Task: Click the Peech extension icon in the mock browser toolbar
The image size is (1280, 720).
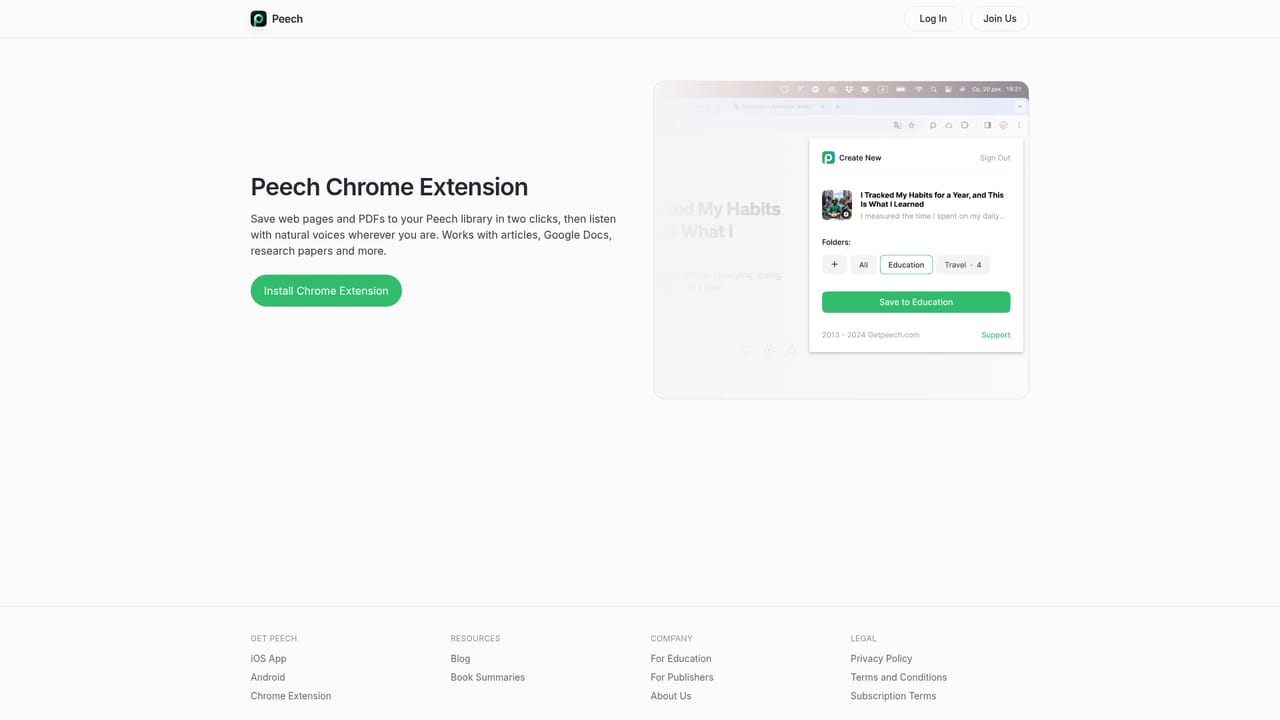Action: point(933,125)
